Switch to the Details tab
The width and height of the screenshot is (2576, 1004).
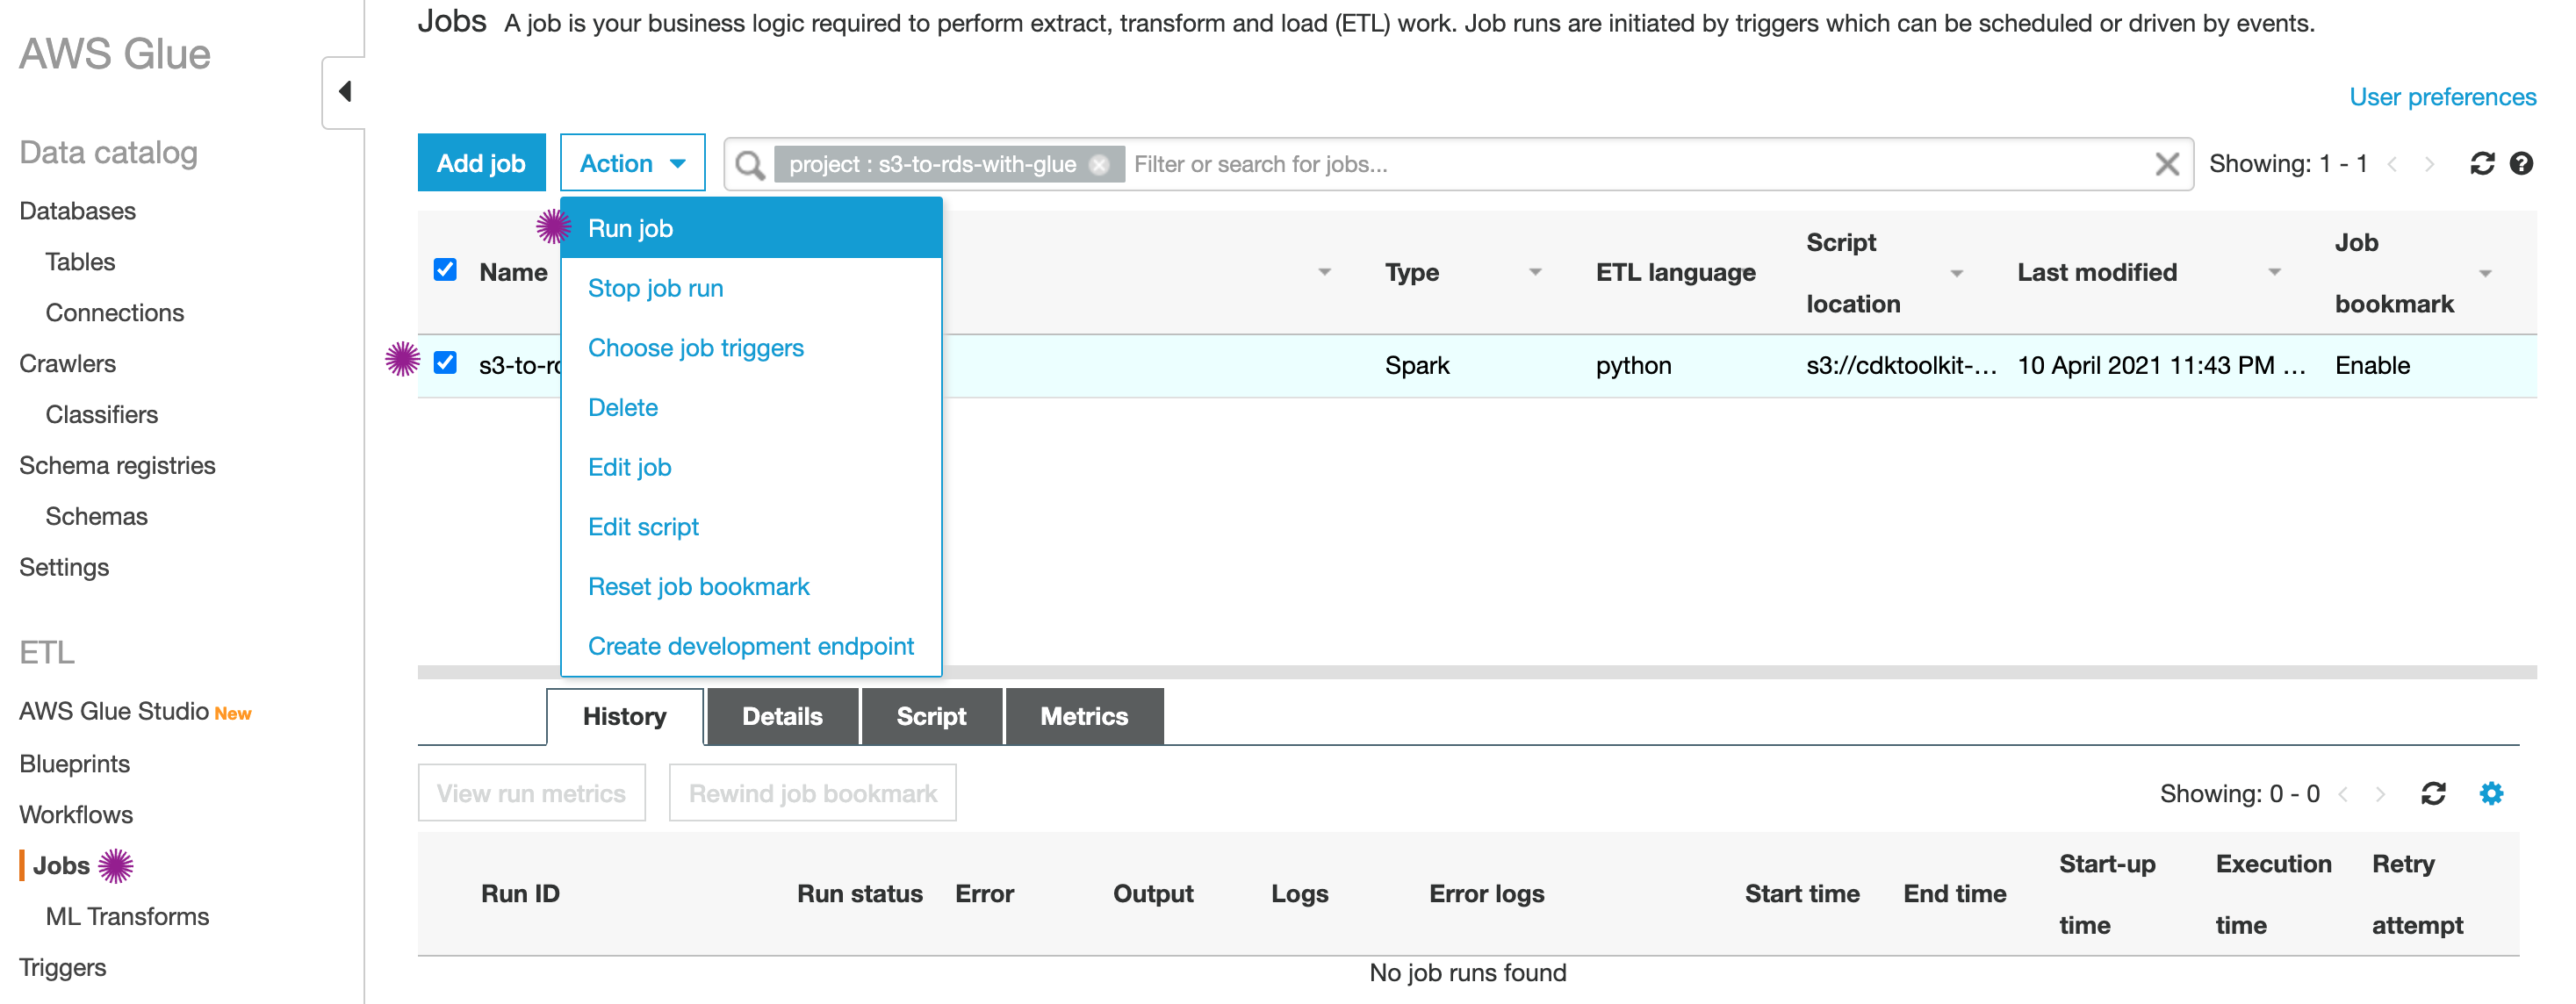point(782,716)
